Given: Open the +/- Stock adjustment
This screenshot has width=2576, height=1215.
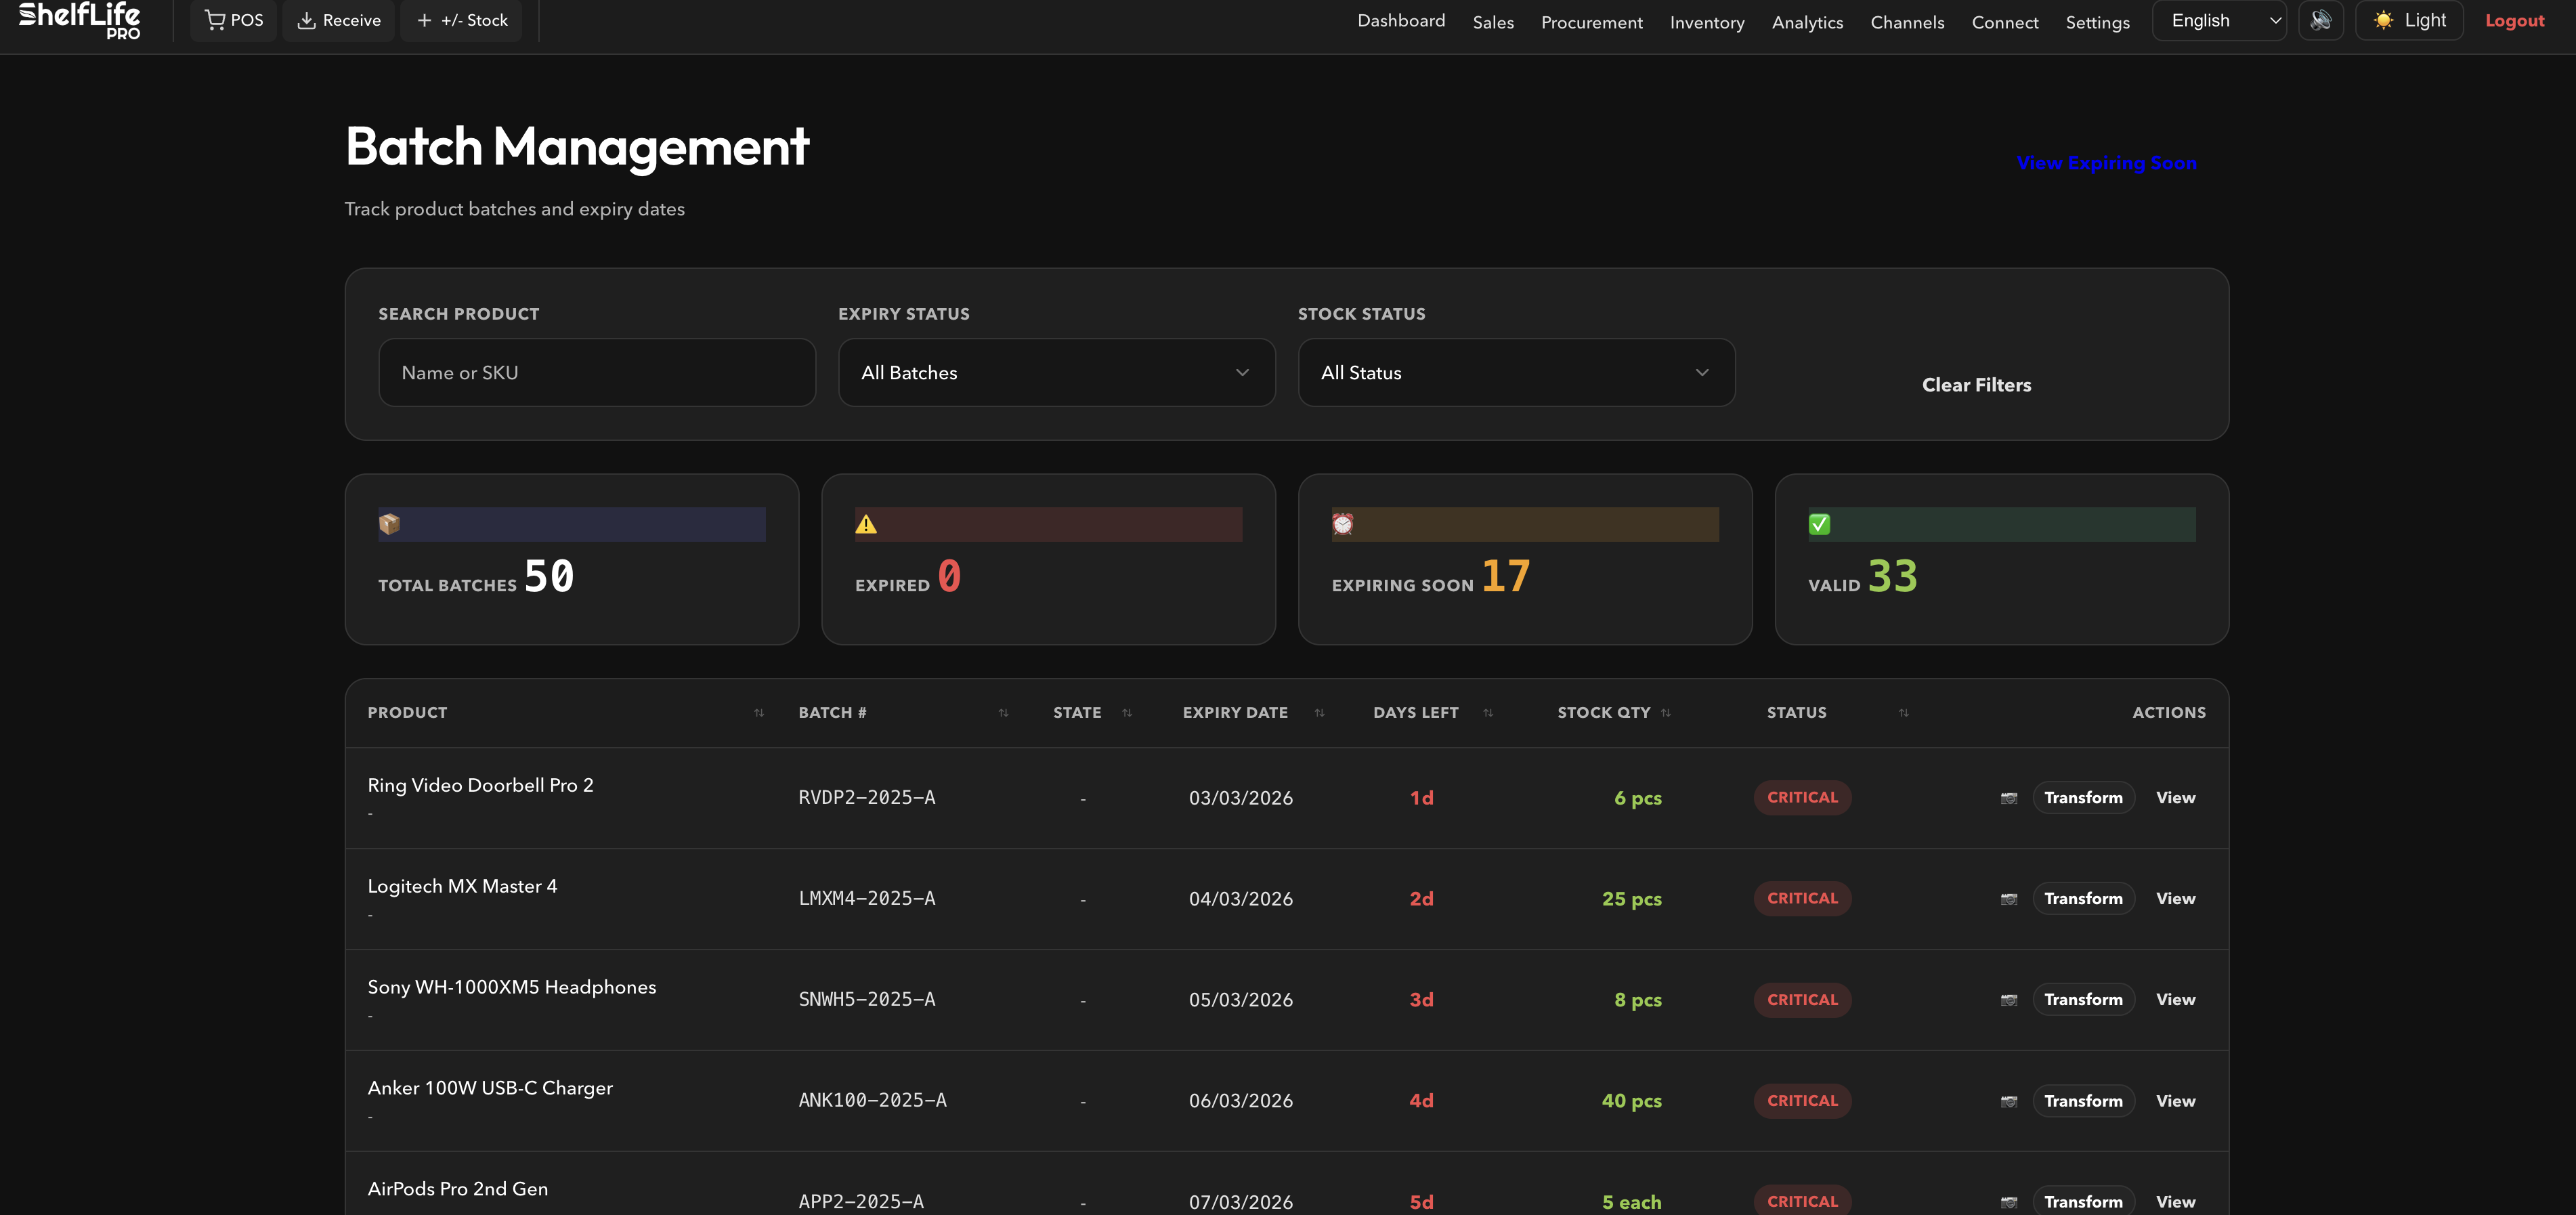Looking at the screenshot, I should coord(462,21).
